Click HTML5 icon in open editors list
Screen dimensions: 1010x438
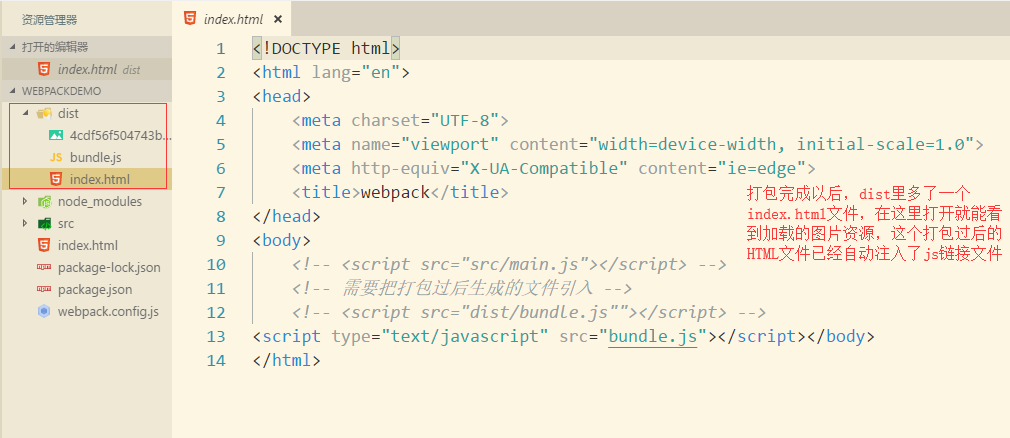pos(44,70)
